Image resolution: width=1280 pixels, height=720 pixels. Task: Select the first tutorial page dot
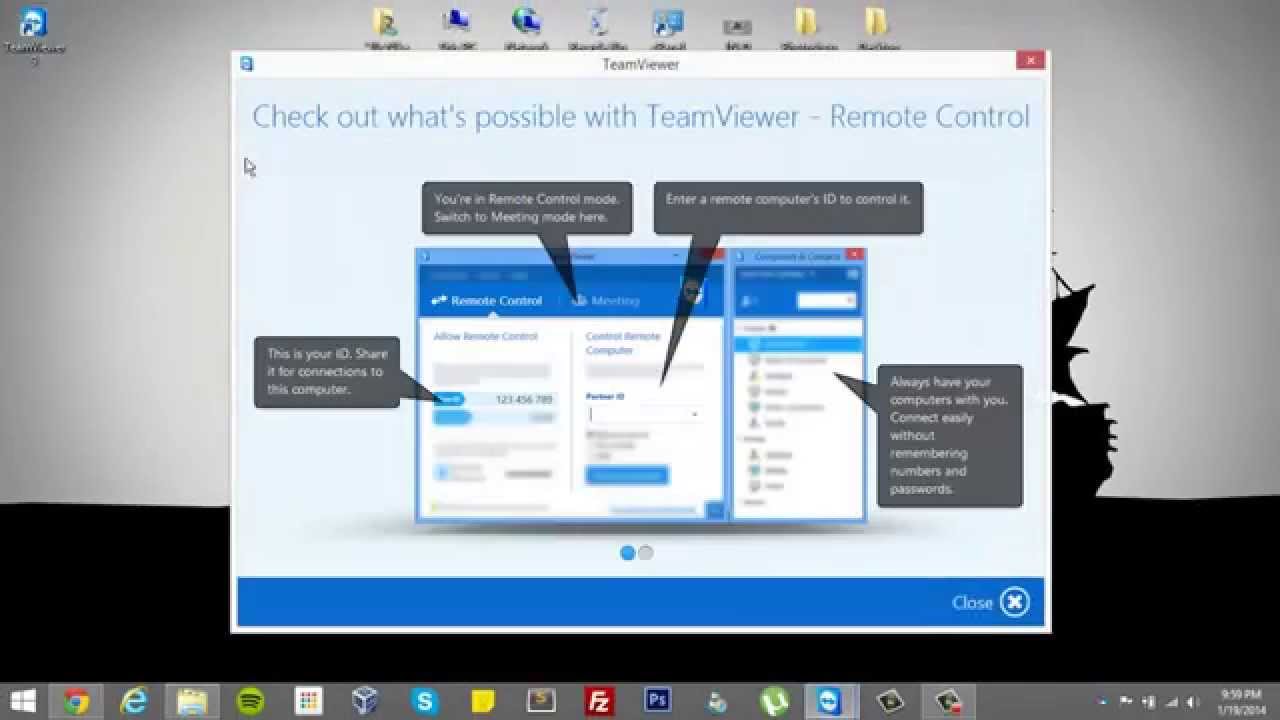pyautogui.click(x=628, y=552)
